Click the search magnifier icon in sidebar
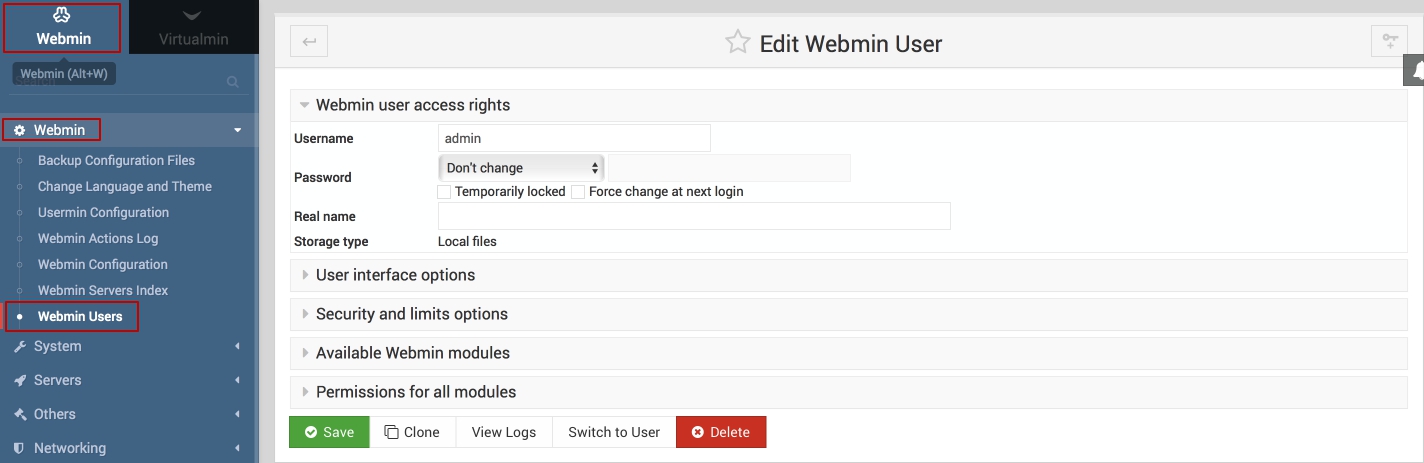Screen dimensions: 1424x463 (232, 82)
